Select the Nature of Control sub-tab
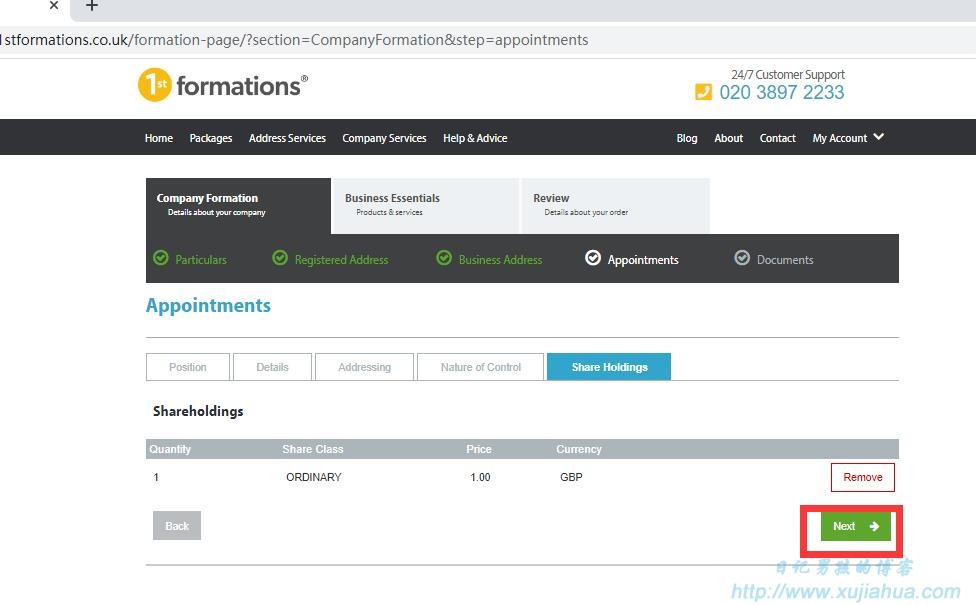 [481, 367]
